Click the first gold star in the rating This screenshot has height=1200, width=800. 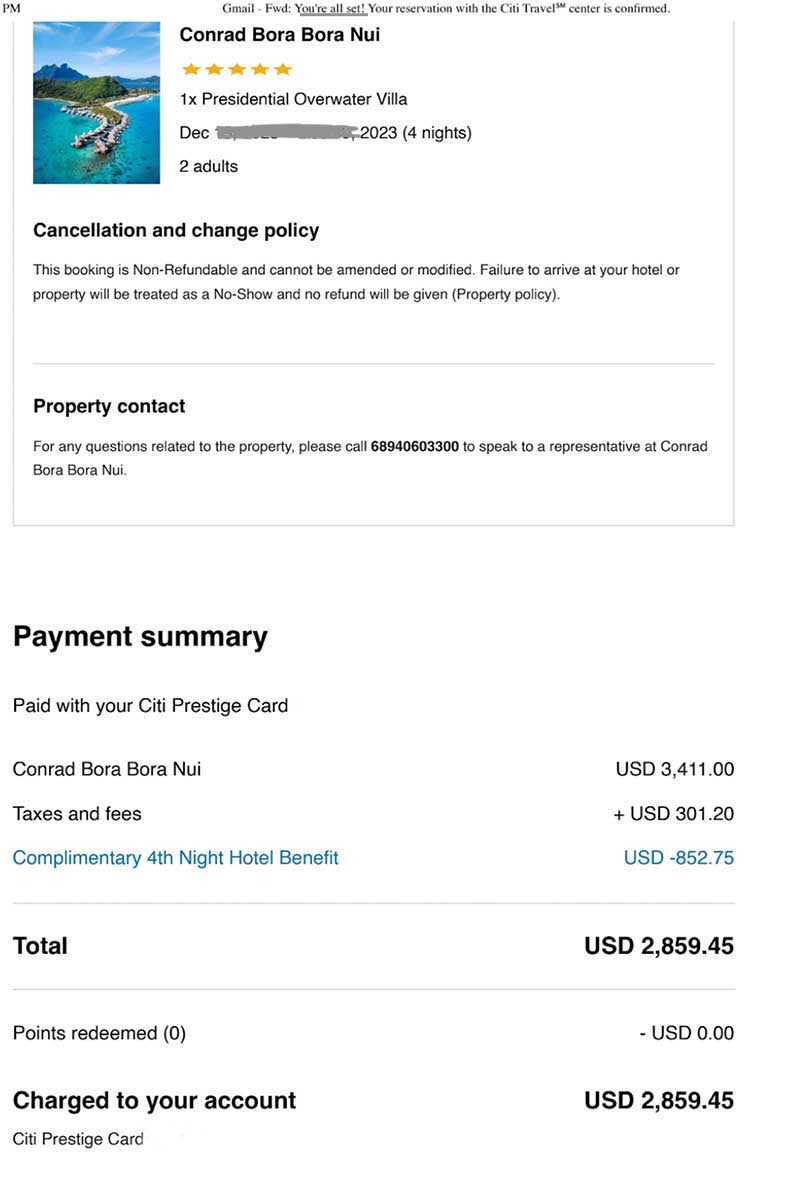(x=190, y=69)
